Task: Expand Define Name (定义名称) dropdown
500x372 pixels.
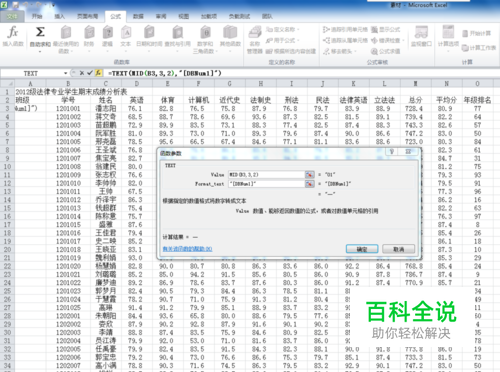Action: pos(298,30)
